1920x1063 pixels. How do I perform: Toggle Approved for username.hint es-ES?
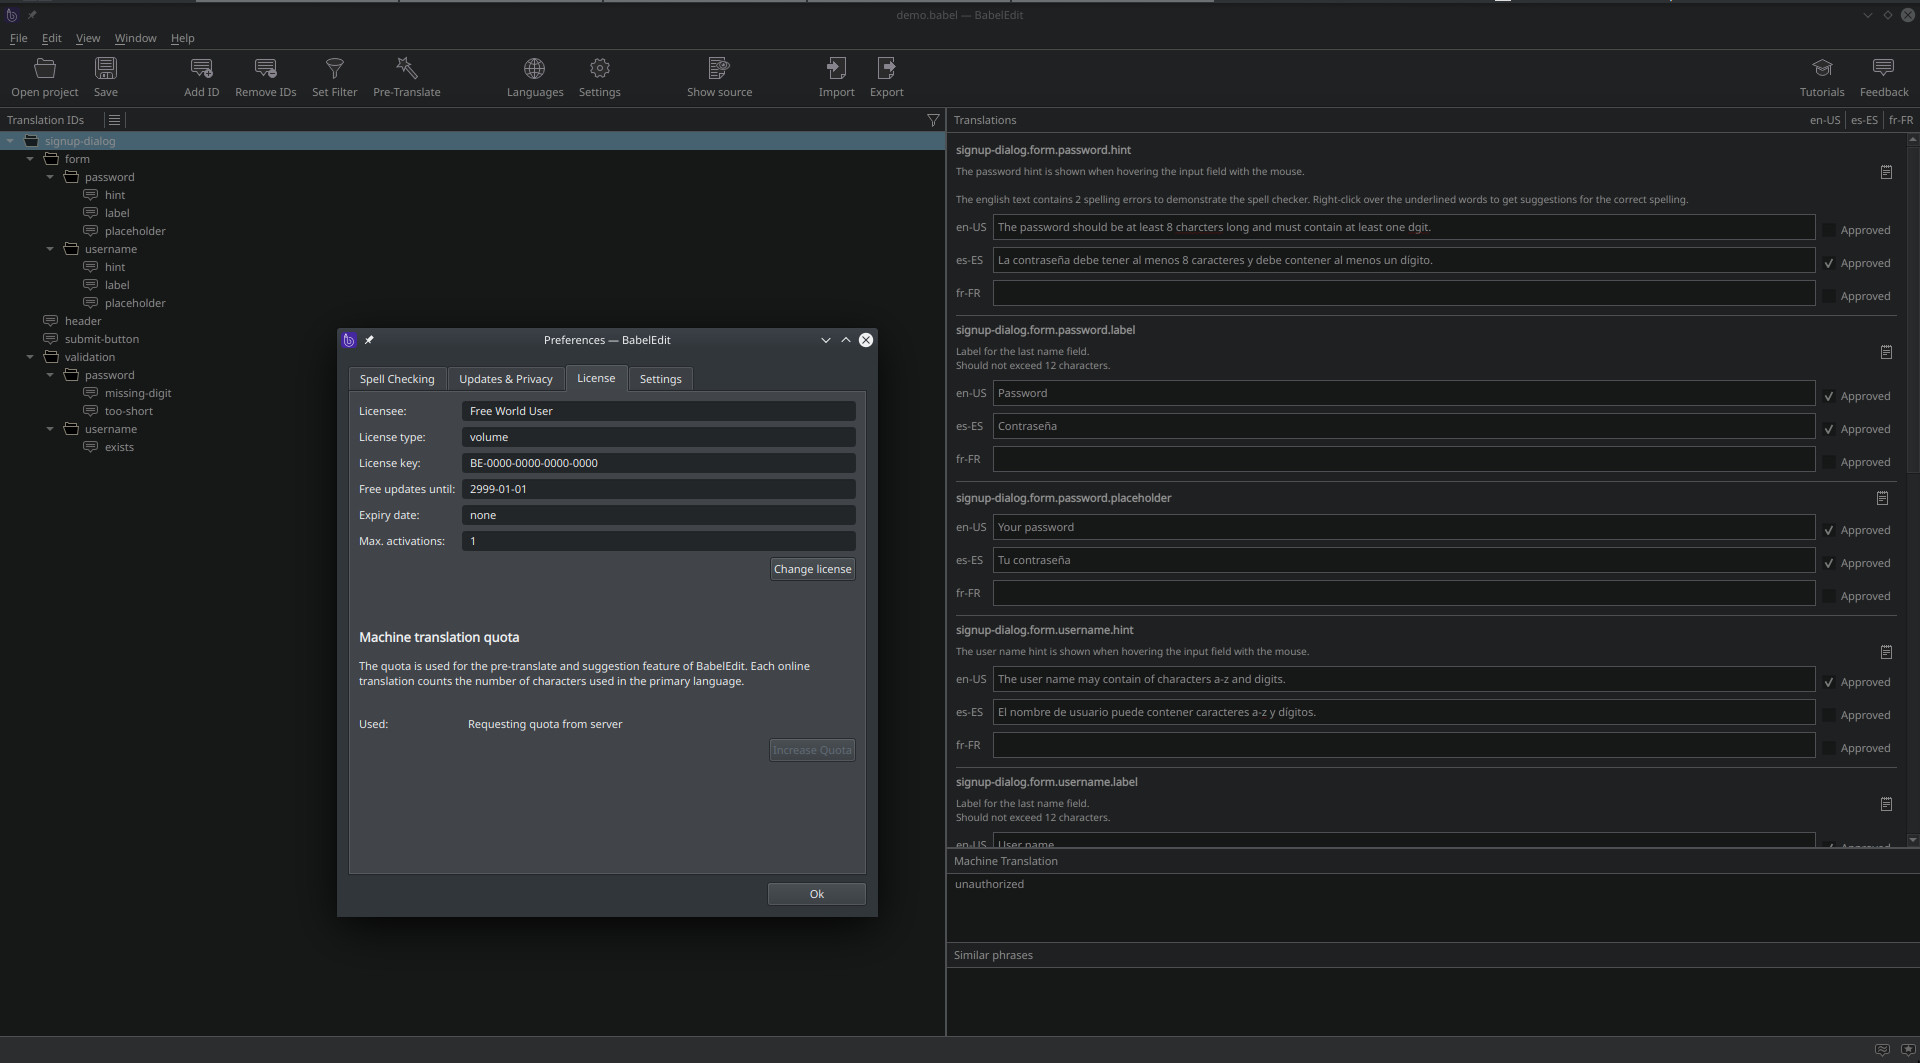1828,715
